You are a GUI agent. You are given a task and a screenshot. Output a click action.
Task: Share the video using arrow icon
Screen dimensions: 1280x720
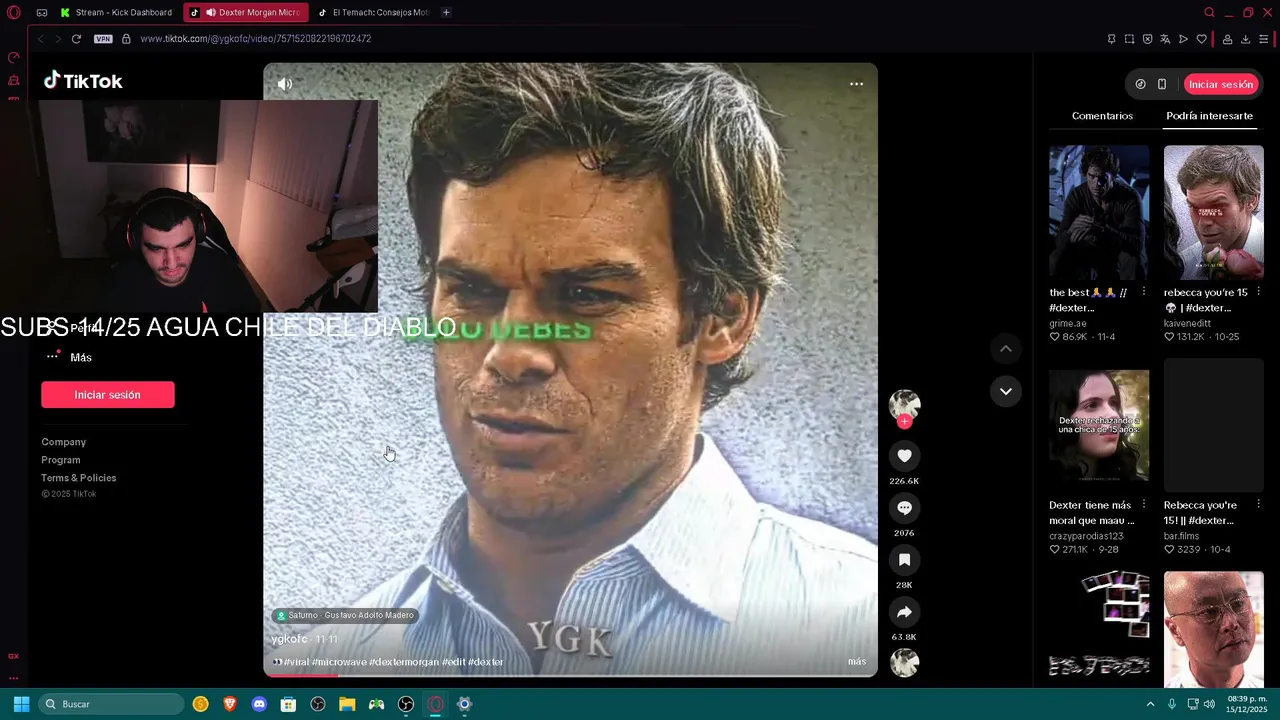904,612
